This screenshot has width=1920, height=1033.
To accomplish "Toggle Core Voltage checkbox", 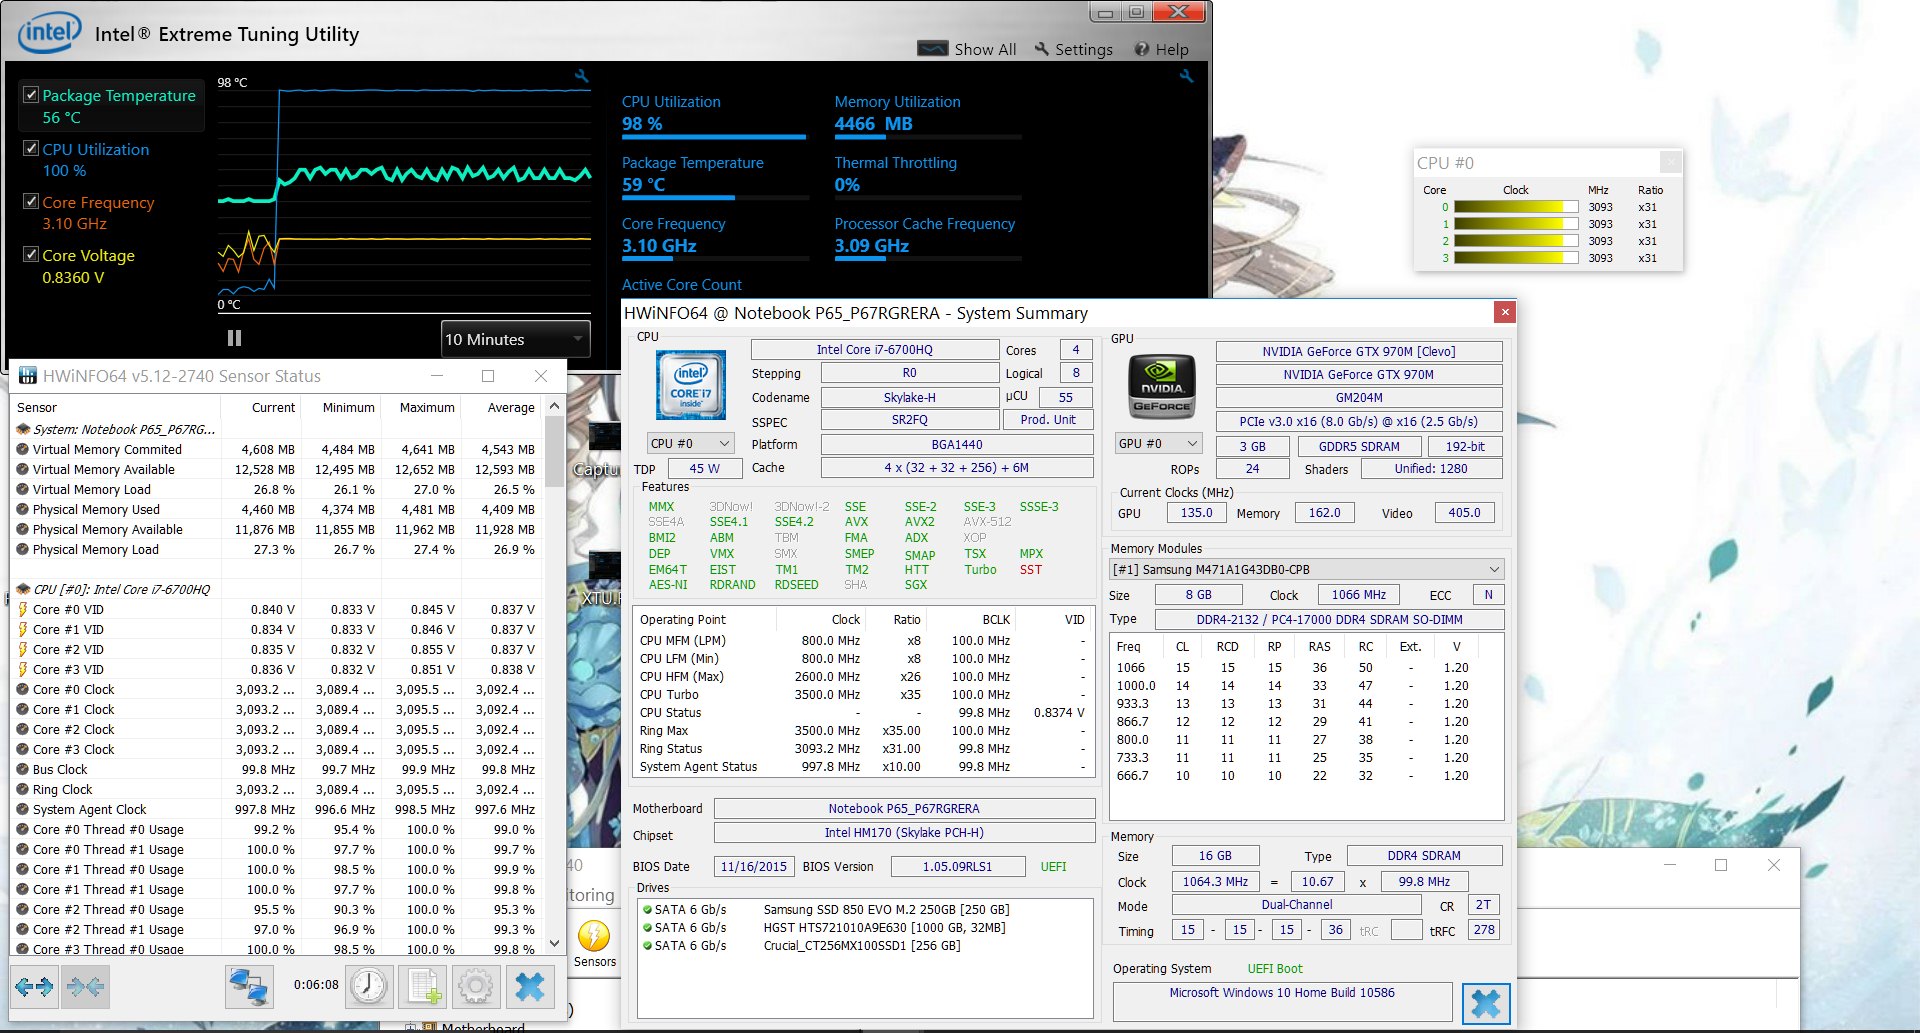I will coord(31,254).
